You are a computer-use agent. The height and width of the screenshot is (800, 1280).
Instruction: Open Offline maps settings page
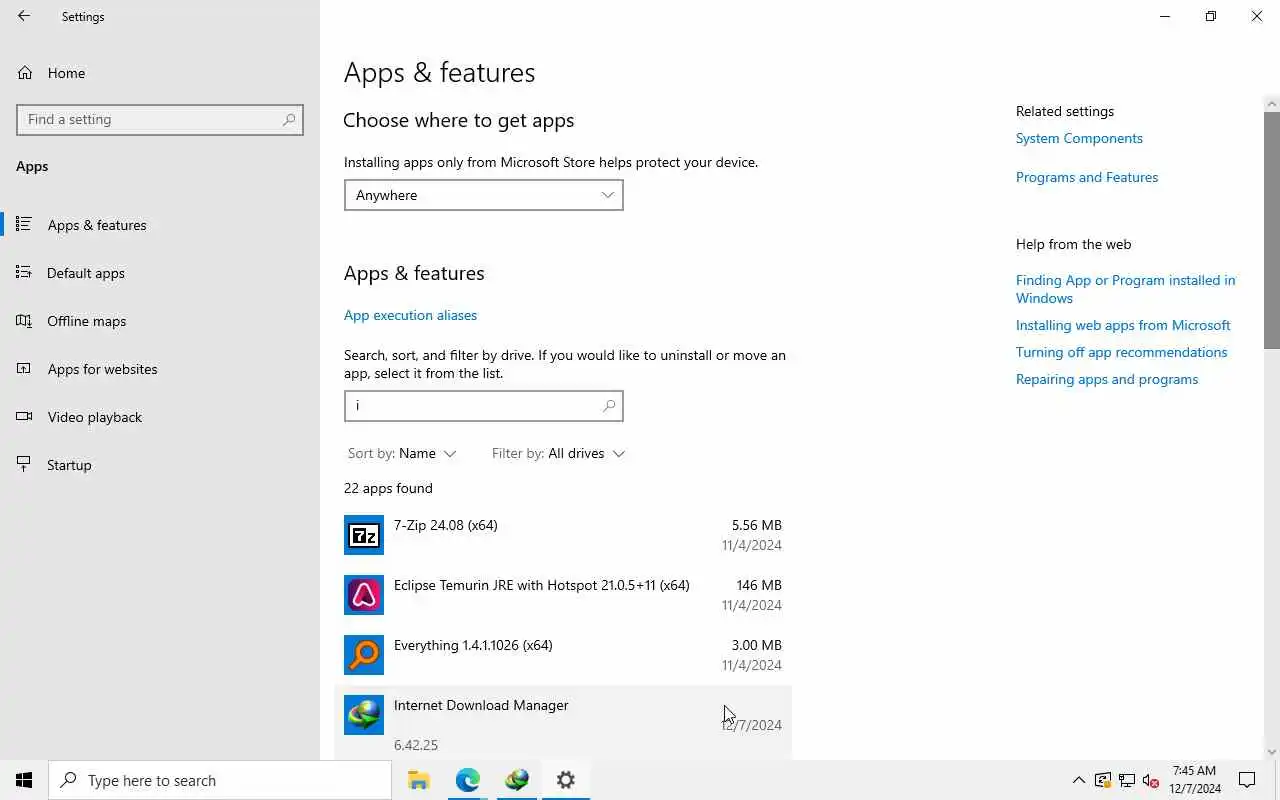coord(160,321)
